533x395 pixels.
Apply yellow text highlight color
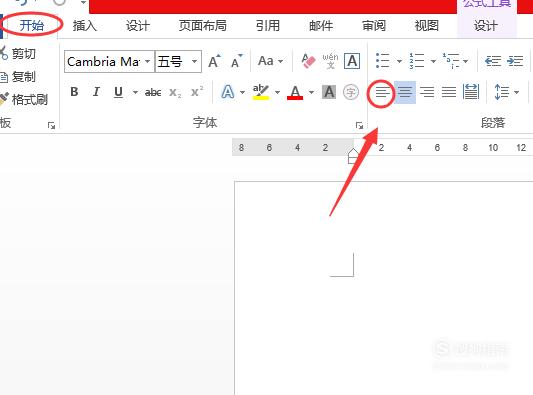[x=261, y=92]
